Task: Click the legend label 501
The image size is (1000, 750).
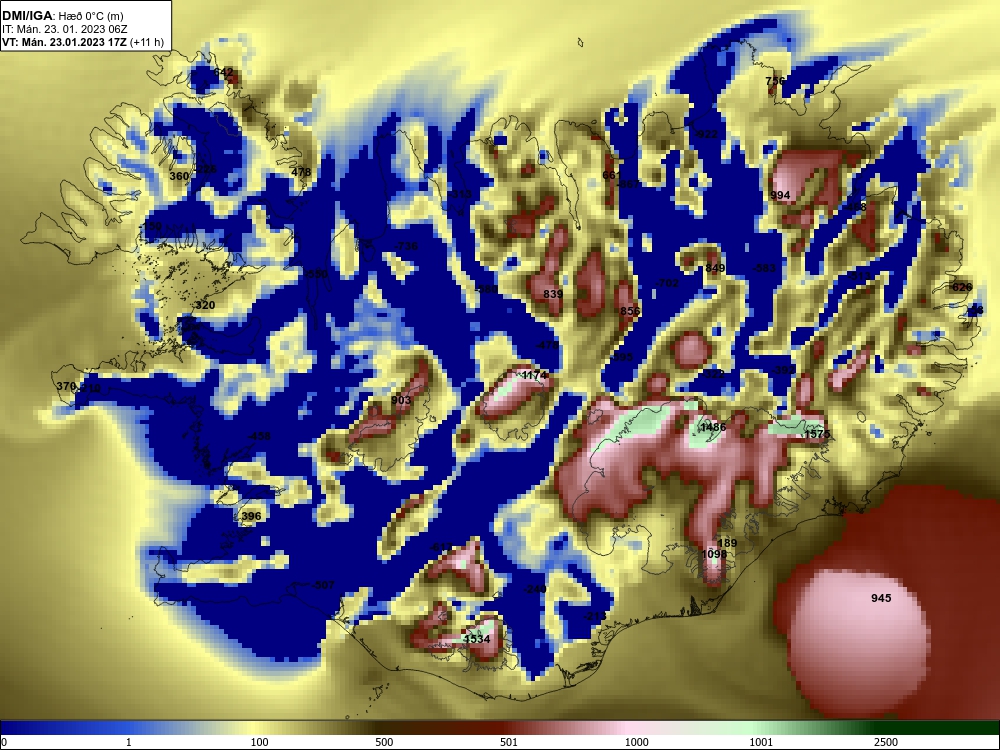Action: click(509, 742)
